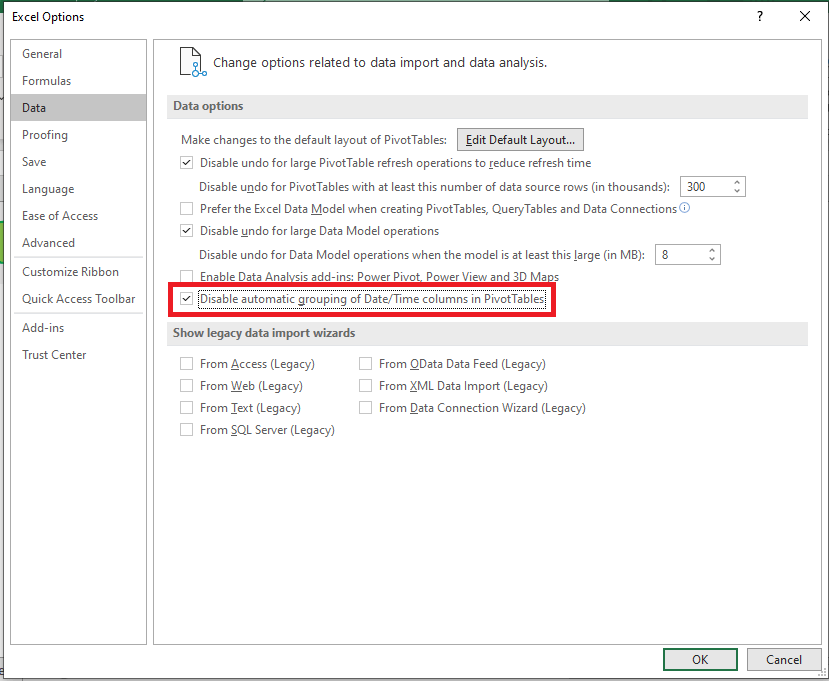Dismiss the dialog with Cancel

tap(784, 659)
